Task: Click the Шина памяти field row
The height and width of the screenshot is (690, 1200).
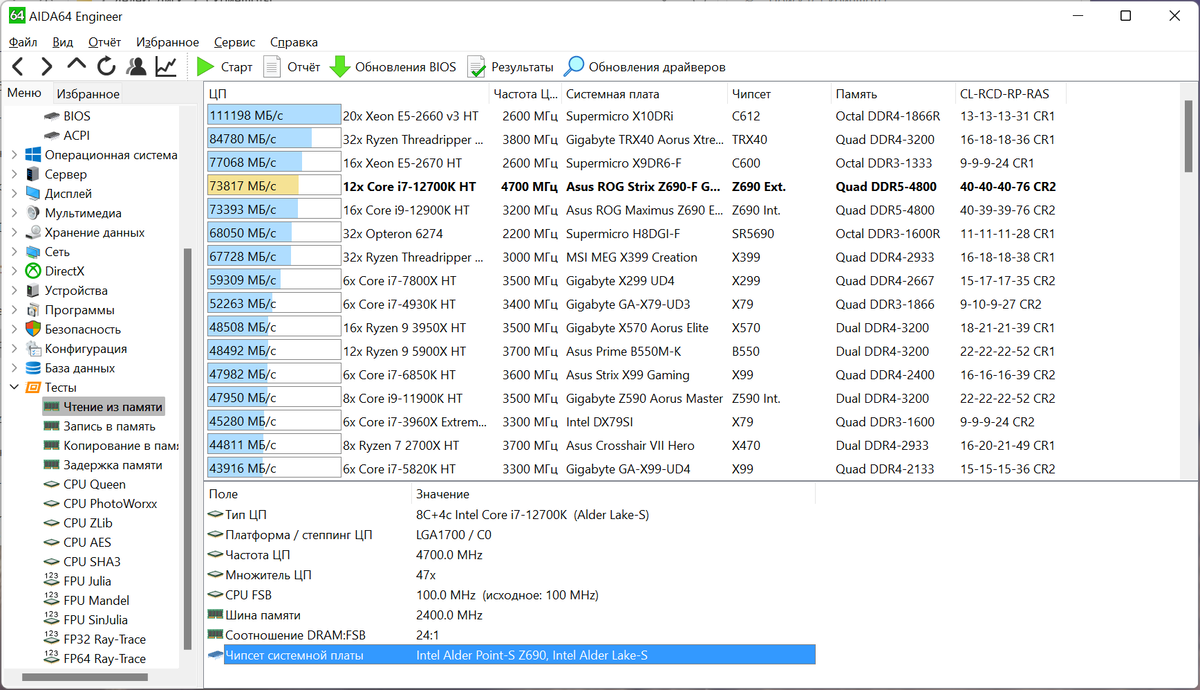Action: tap(510, 615)
